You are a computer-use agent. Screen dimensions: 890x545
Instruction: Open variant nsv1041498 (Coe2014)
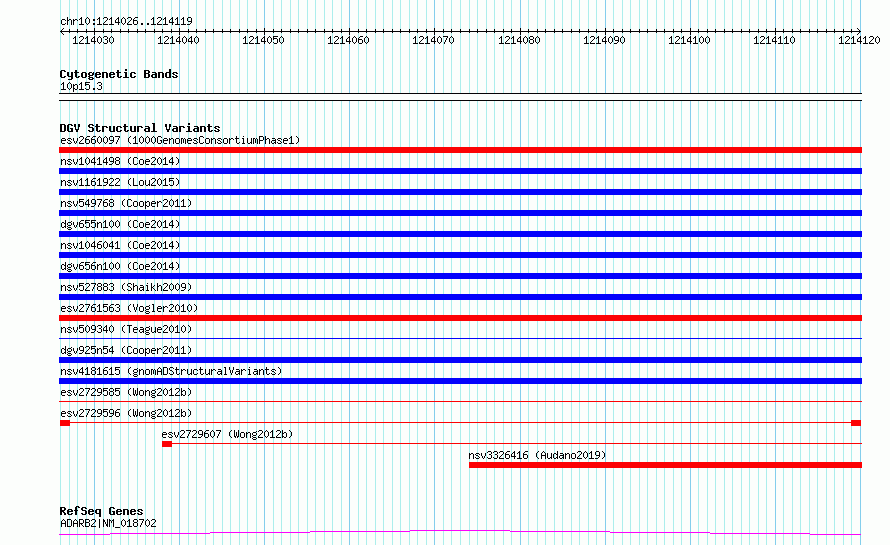click(120, 161)
